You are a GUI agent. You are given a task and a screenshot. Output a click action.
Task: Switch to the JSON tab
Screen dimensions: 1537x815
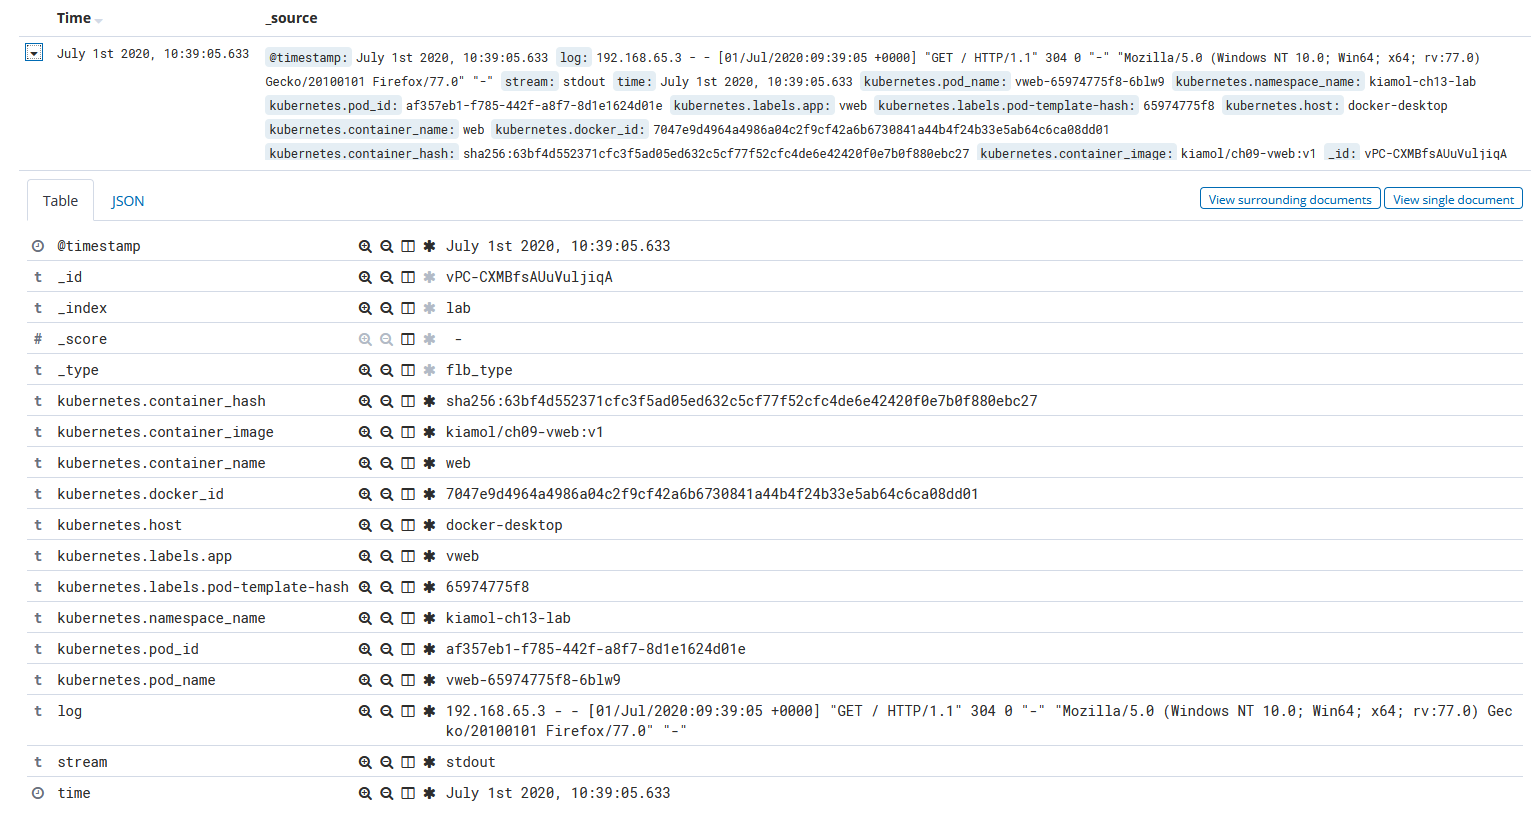pyautogui.click(x=127, y=200)
